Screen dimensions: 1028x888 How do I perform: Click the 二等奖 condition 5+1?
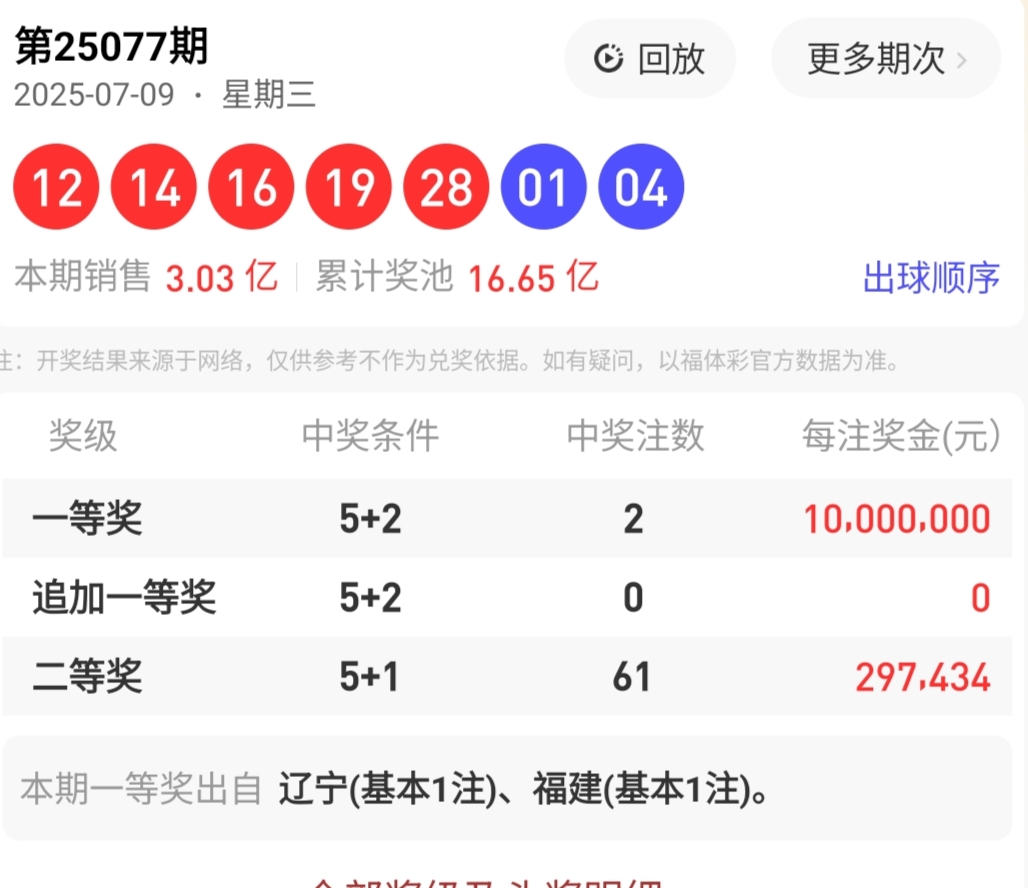click(368, 676)
